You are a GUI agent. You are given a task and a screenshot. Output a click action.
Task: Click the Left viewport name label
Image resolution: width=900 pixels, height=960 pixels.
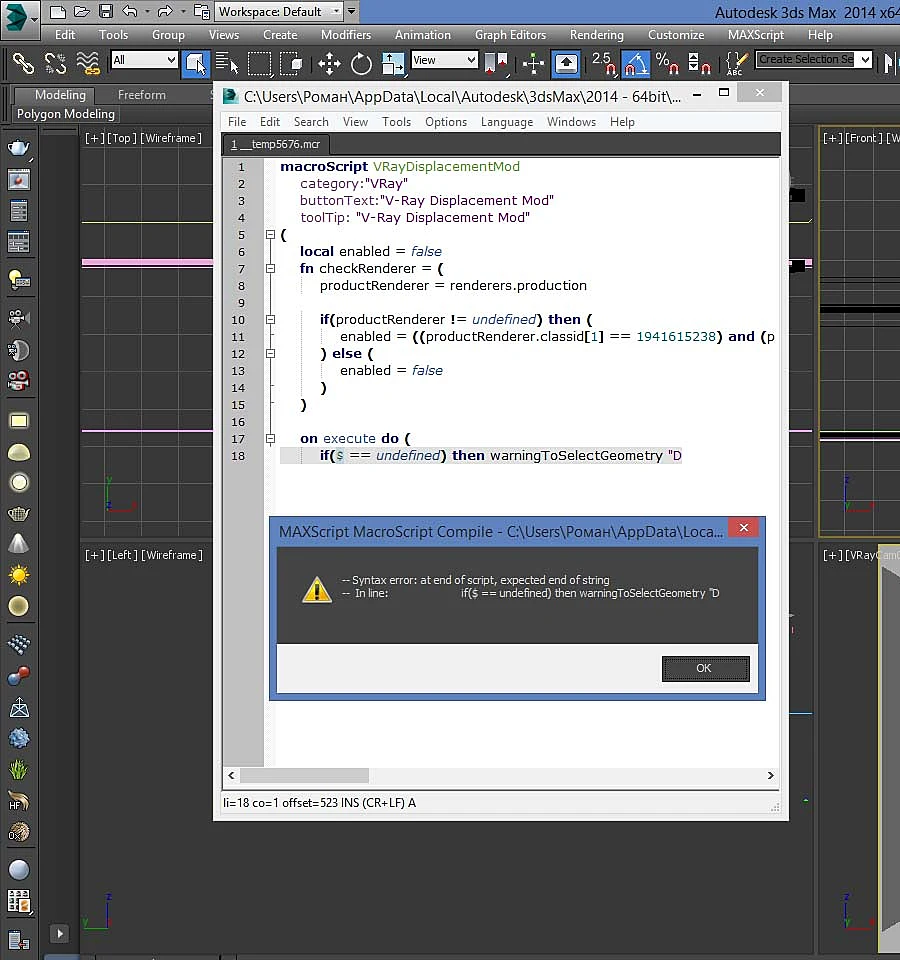(x=121, y=555)
